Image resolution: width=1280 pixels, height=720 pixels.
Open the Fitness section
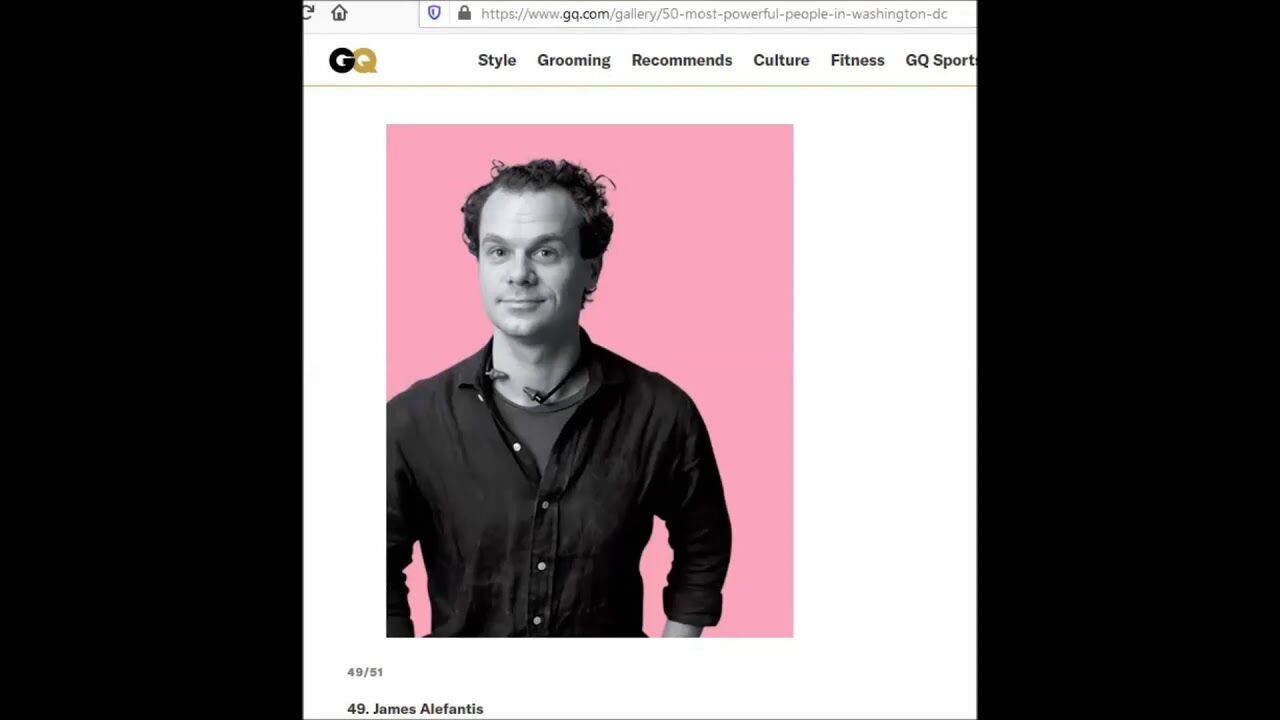(x=857, y=60)
